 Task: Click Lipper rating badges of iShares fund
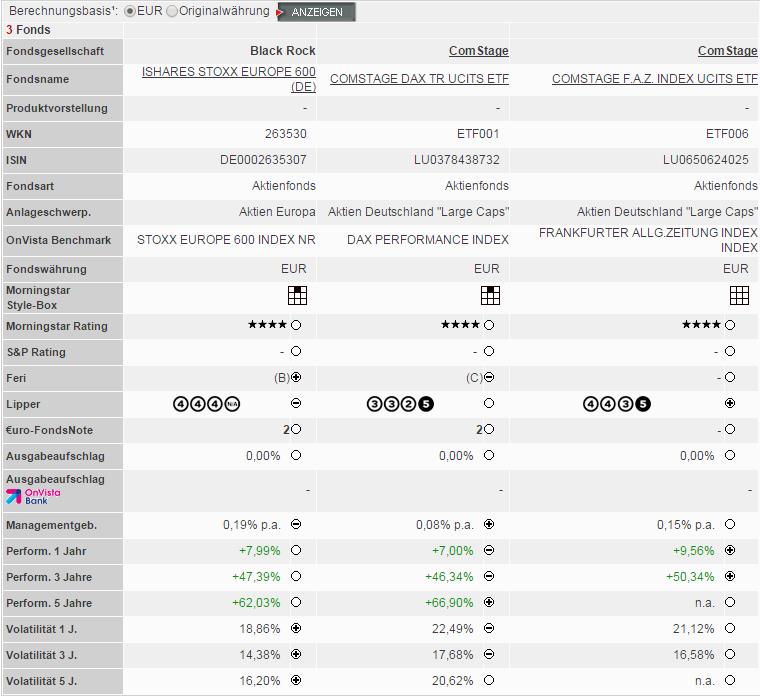[206, 404]
